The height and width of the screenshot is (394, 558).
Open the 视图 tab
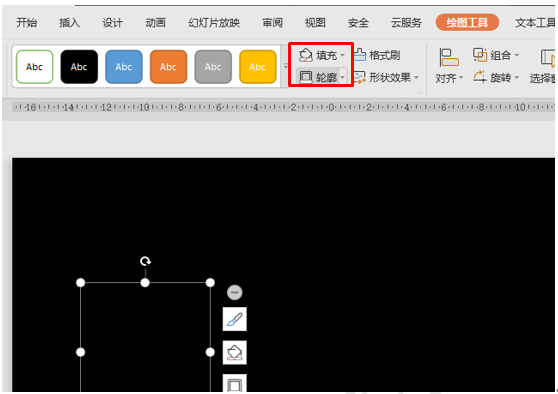coord(315,23)
